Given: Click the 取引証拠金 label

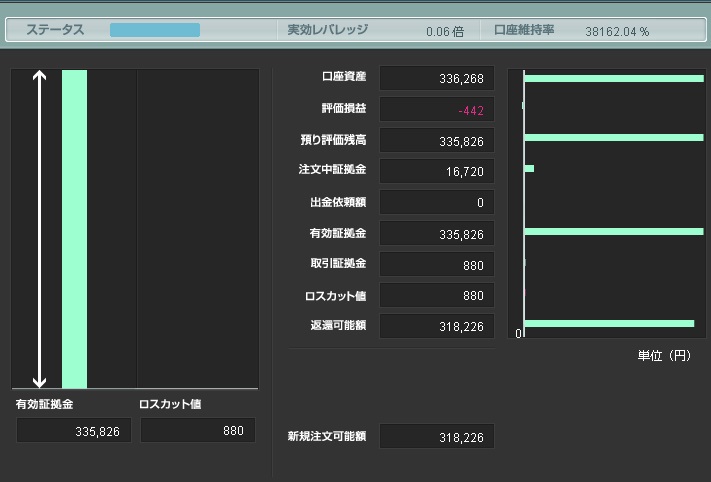Looking at the screenshot, I should 338,263.
